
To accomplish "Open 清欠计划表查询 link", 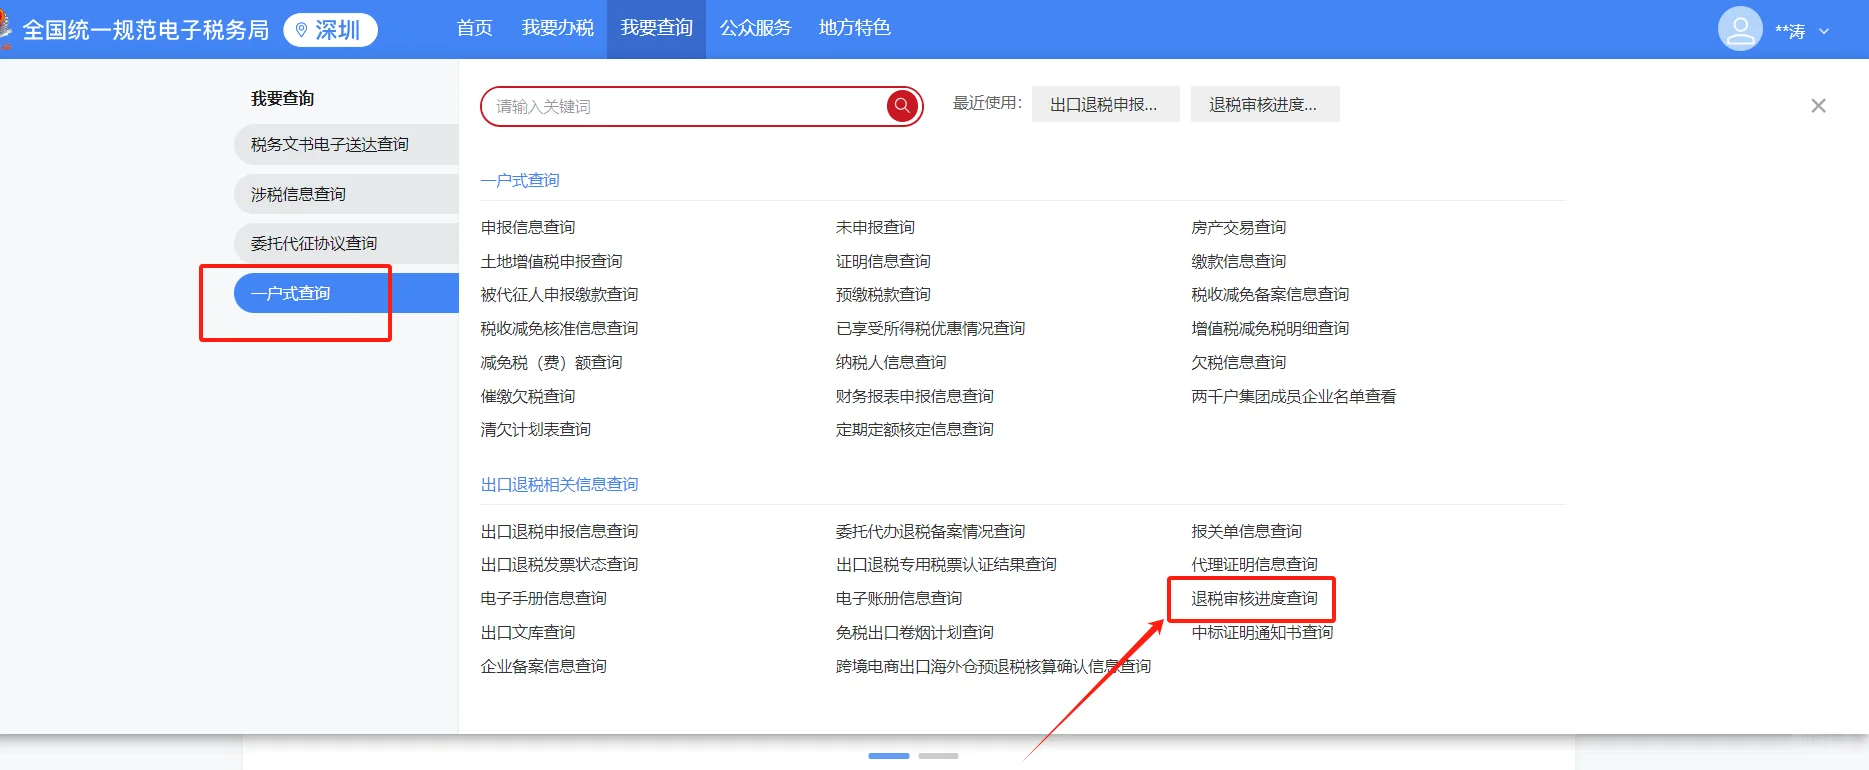I will pos(535,429).
